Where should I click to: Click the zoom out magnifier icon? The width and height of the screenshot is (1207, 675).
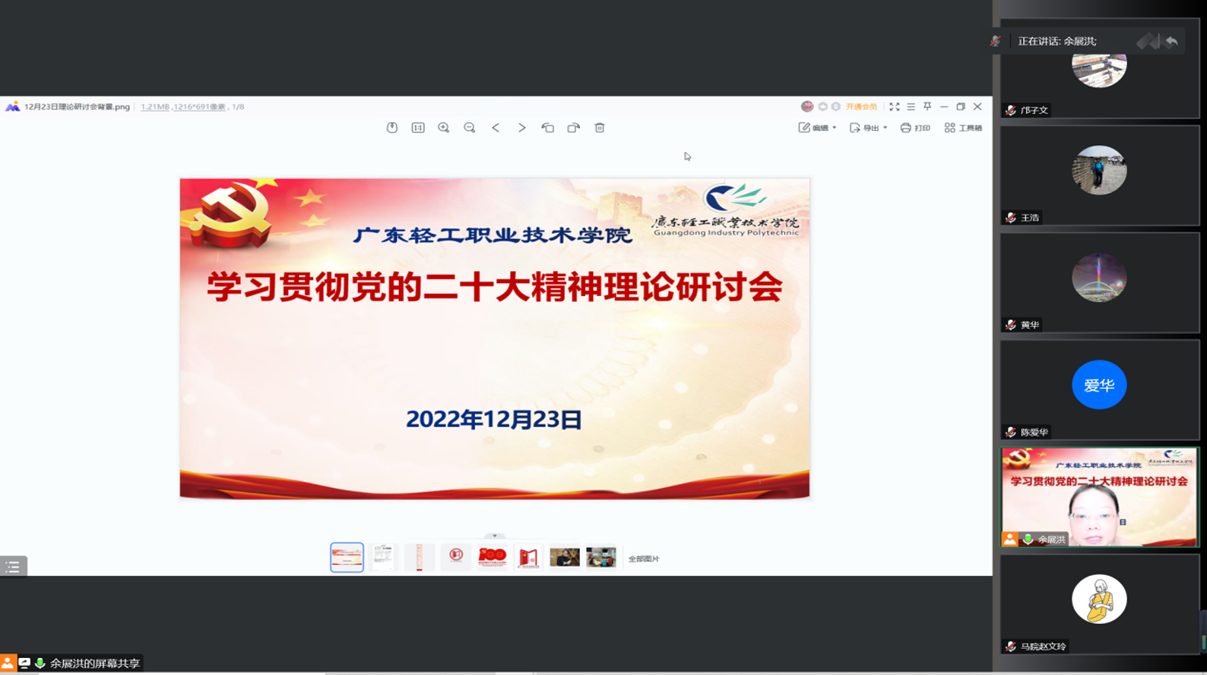tap(470, 128)
